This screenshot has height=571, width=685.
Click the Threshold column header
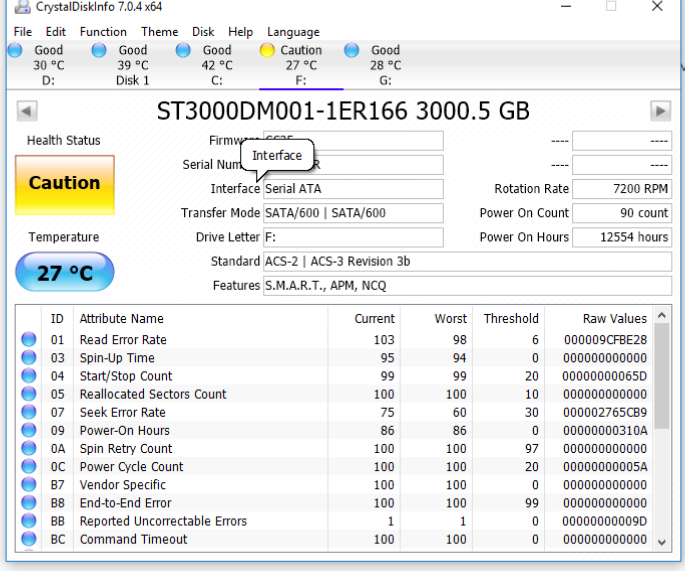pos(508,318)
